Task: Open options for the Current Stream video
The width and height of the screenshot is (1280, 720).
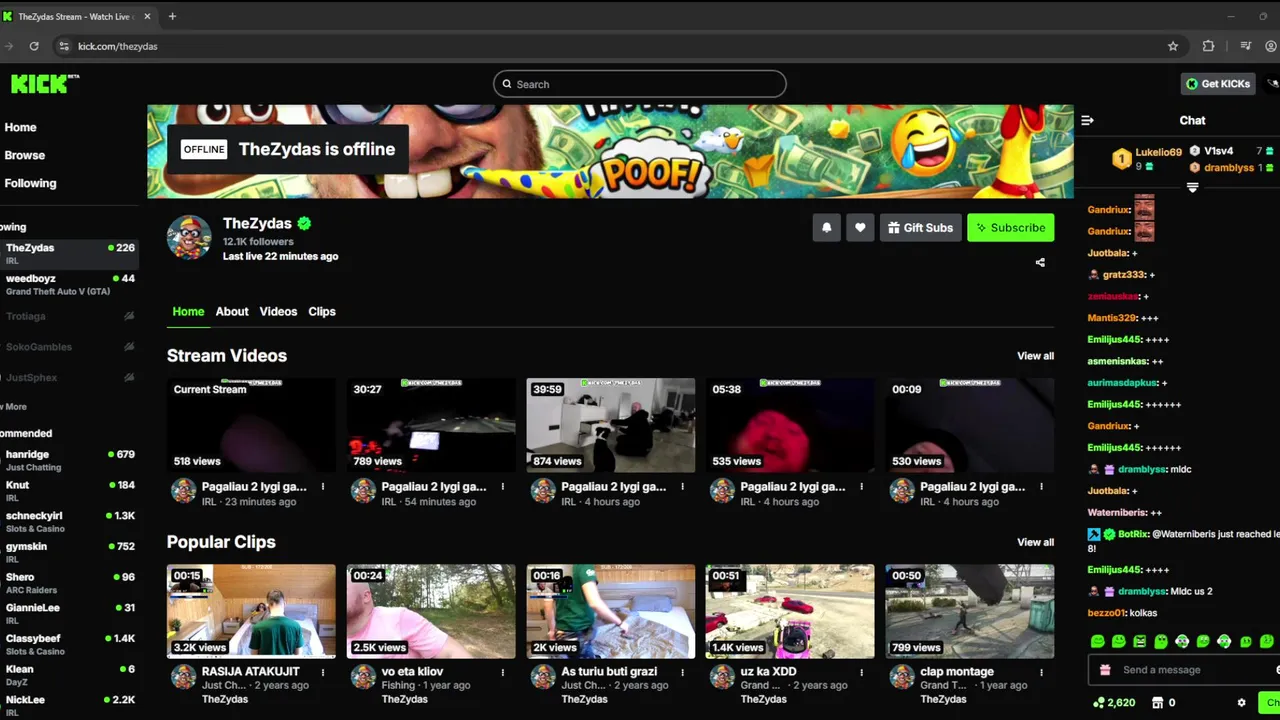Action: pyautogui.click(x=322, y=487)
